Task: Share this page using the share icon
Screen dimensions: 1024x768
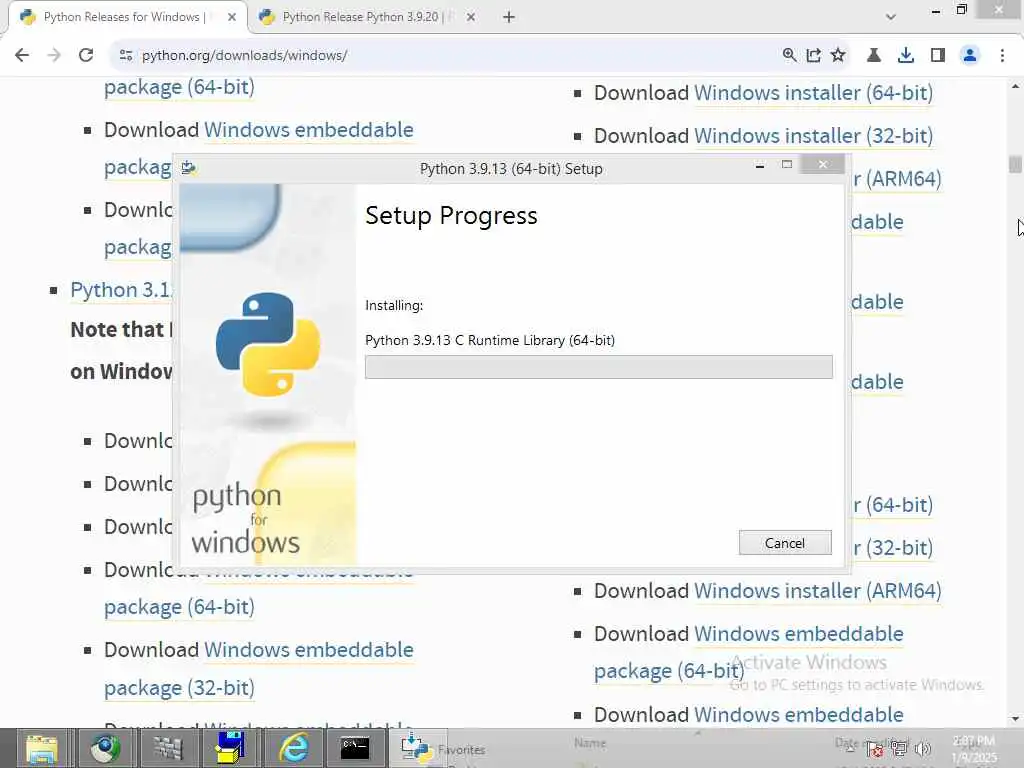Action: [x=813, y=55]
